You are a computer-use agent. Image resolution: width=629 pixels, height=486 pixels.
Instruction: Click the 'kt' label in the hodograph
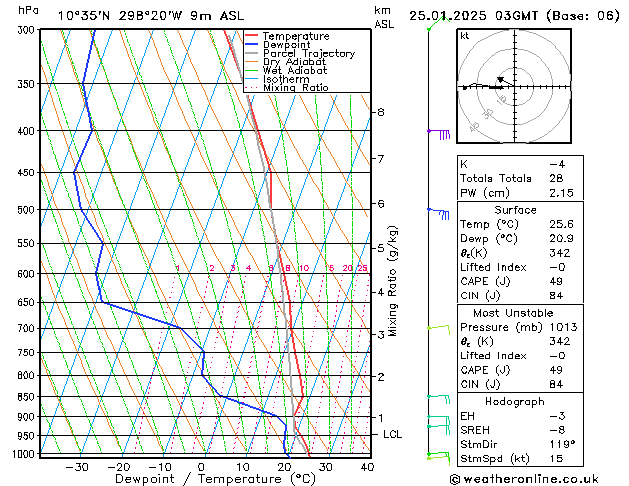point(465,36)
